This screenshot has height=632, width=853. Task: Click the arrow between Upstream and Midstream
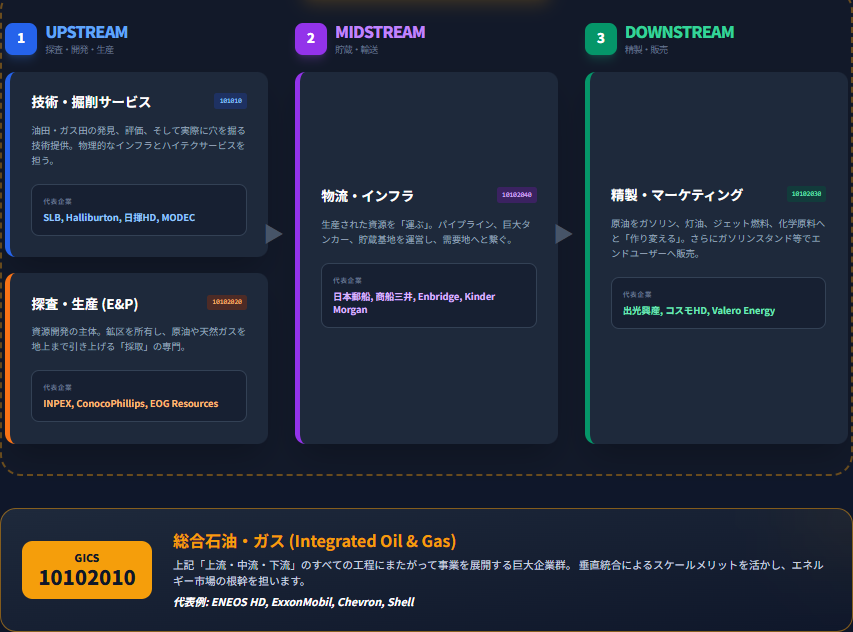pos(273,233)
